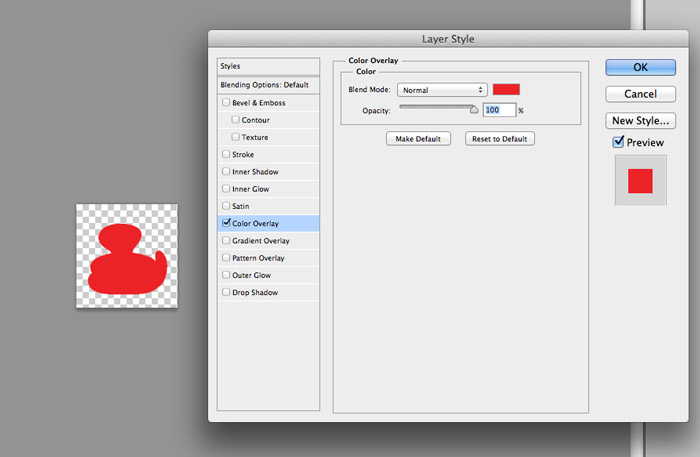Screen dimensions: 700x457
Task: Select the Satin row label
Action: coord(241,206)
